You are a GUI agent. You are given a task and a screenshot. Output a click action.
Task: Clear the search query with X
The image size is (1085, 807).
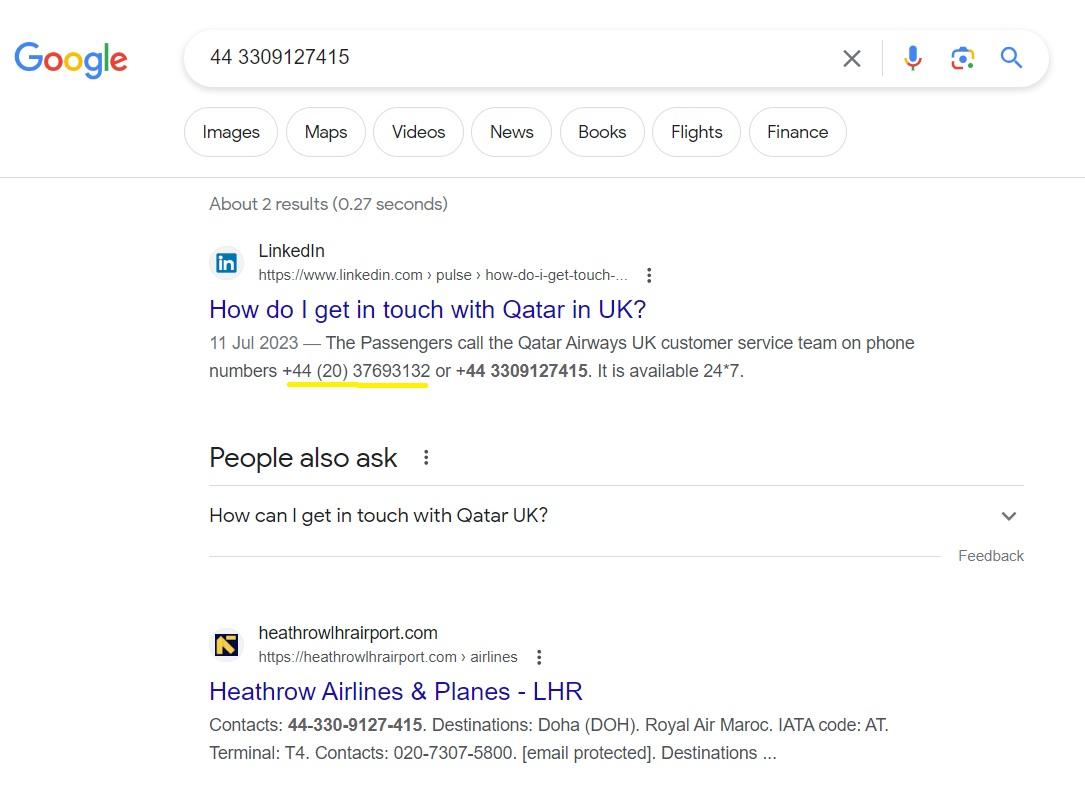pos(852,59)
